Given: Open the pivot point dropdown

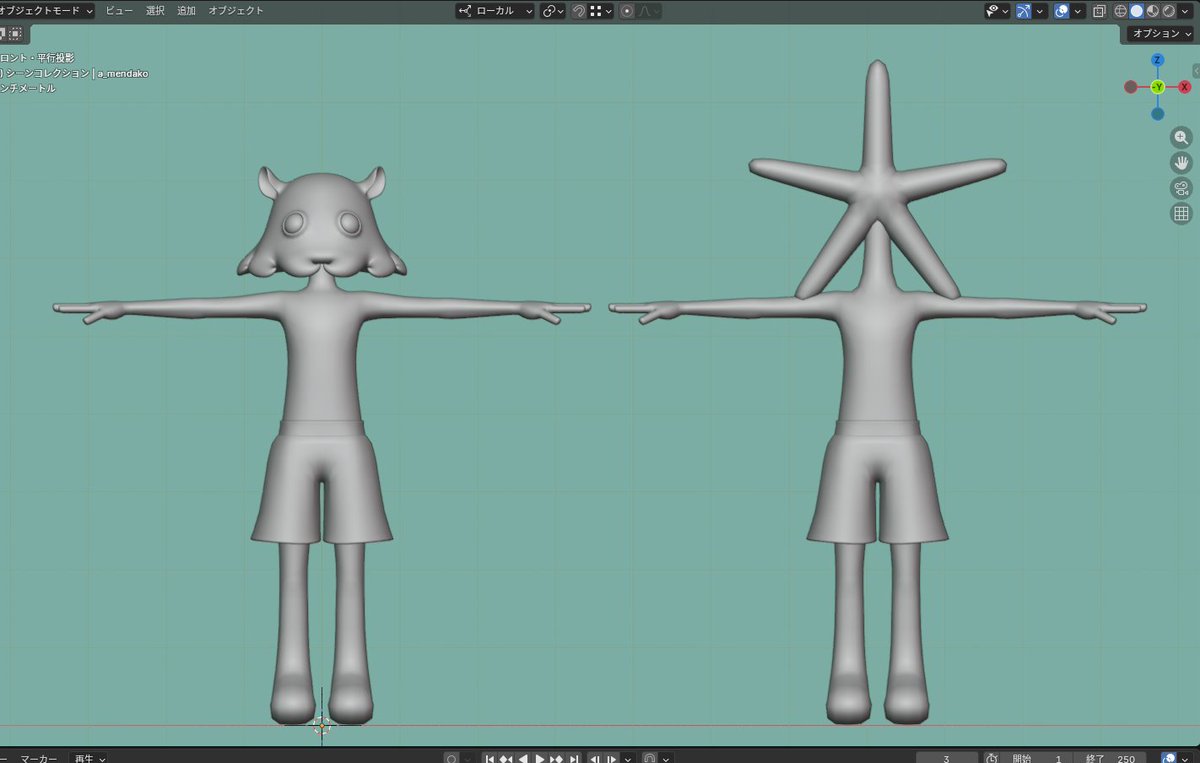Looking at the screenshot, I should (x=553, y=11).
